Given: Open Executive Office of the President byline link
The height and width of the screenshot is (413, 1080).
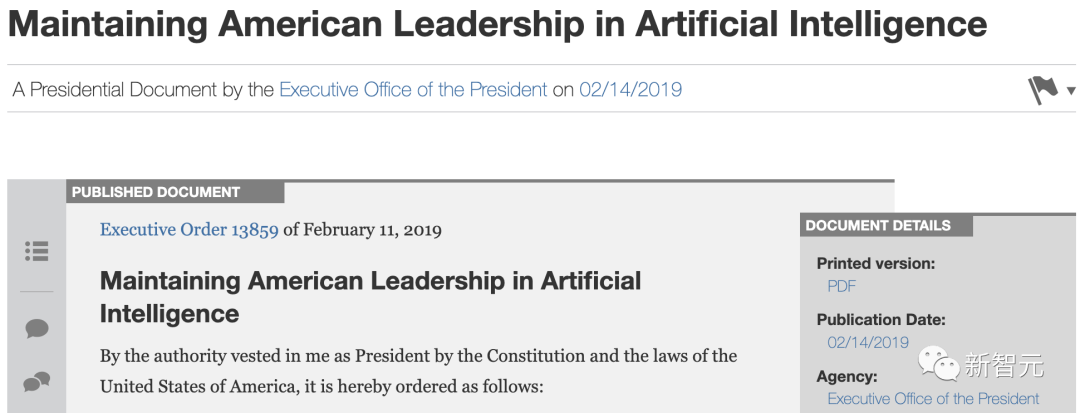Looking at the screenshot, I should (413, 90).
